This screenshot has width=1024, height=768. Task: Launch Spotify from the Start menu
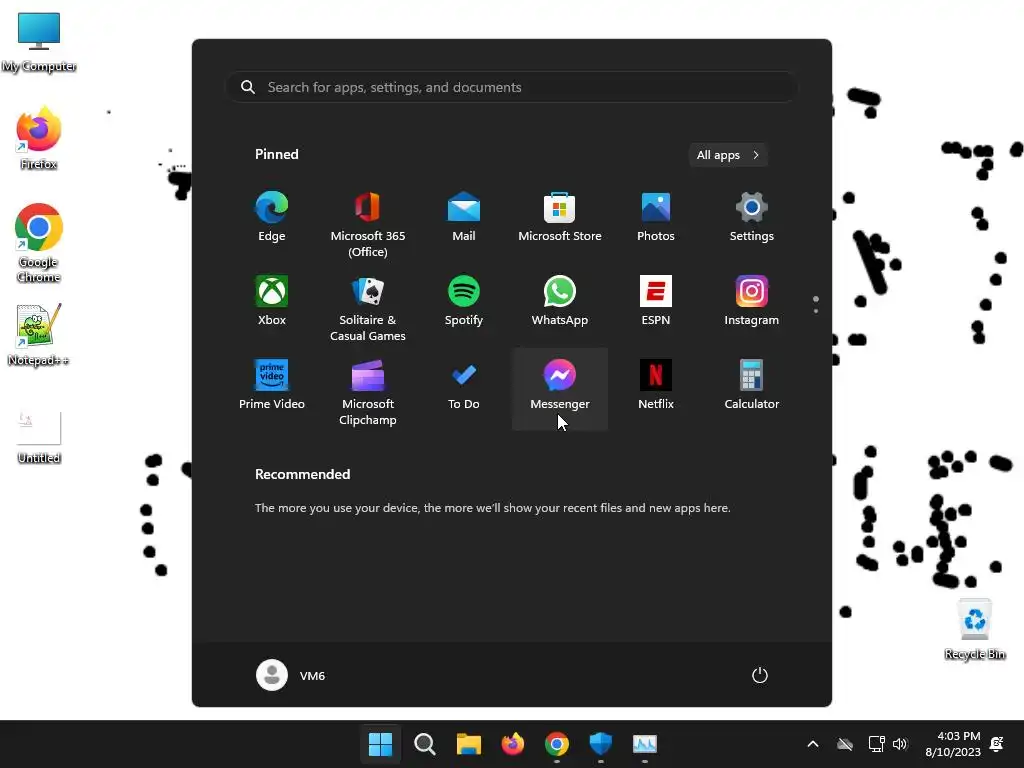click(464, 301)
